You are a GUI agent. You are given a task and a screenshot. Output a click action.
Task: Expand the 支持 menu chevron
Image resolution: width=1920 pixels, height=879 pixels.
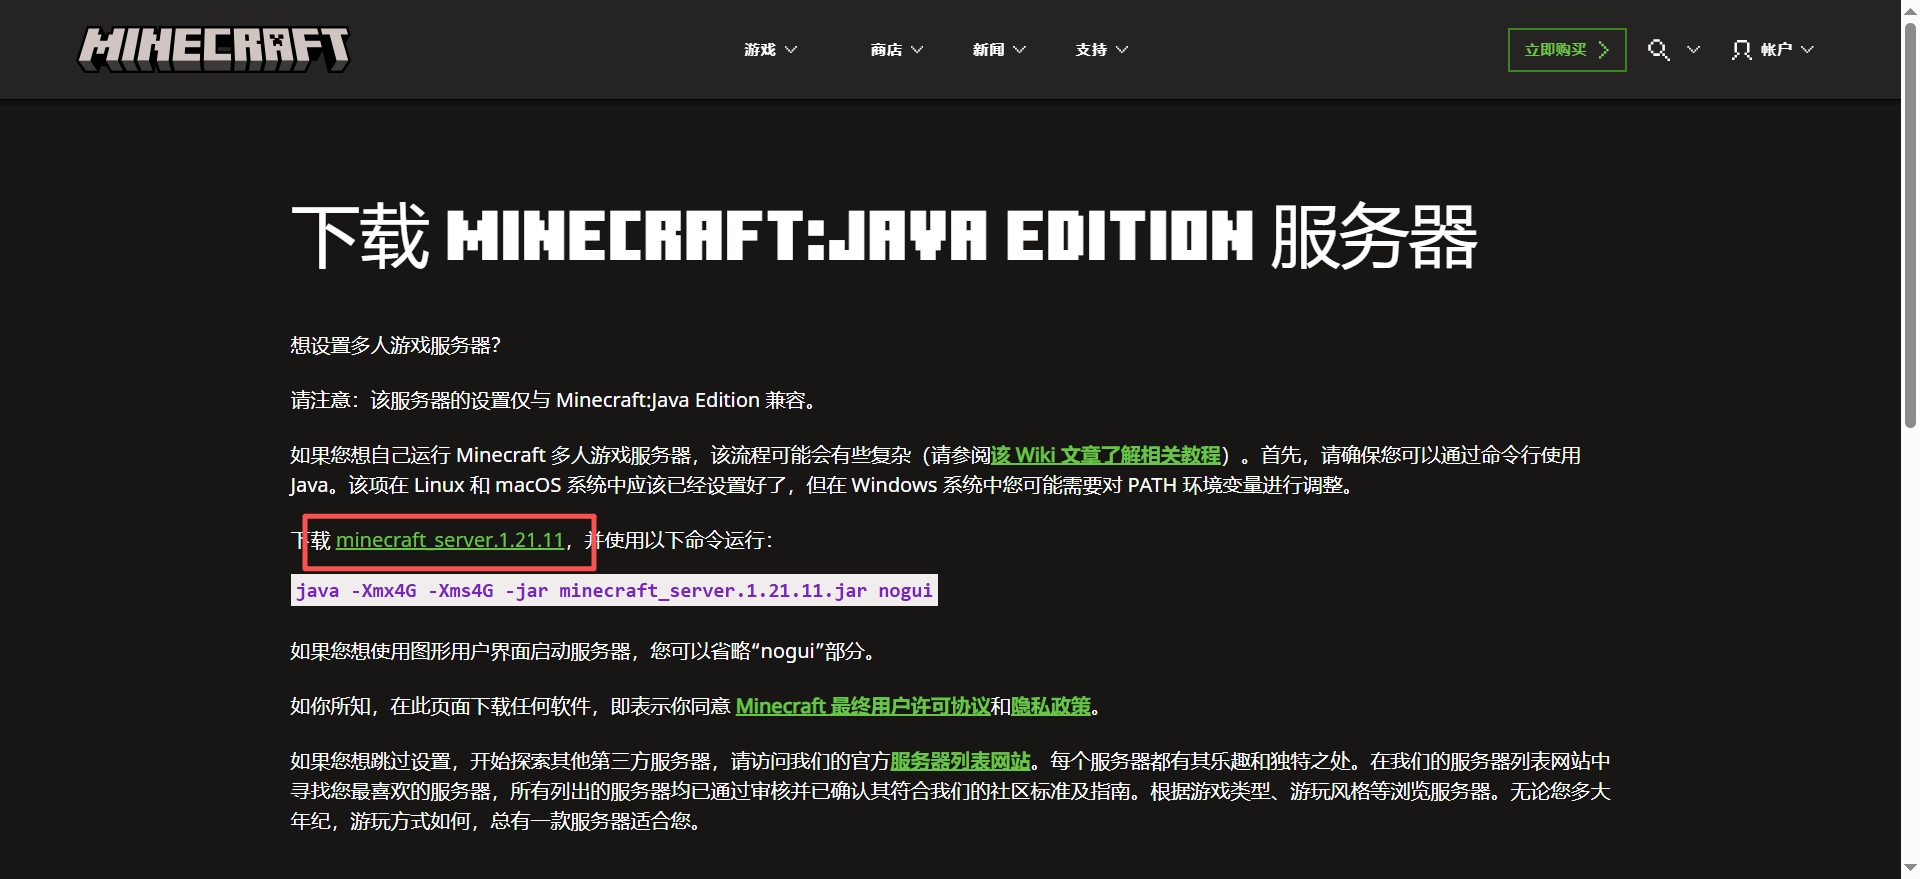tap(1122, 49)
